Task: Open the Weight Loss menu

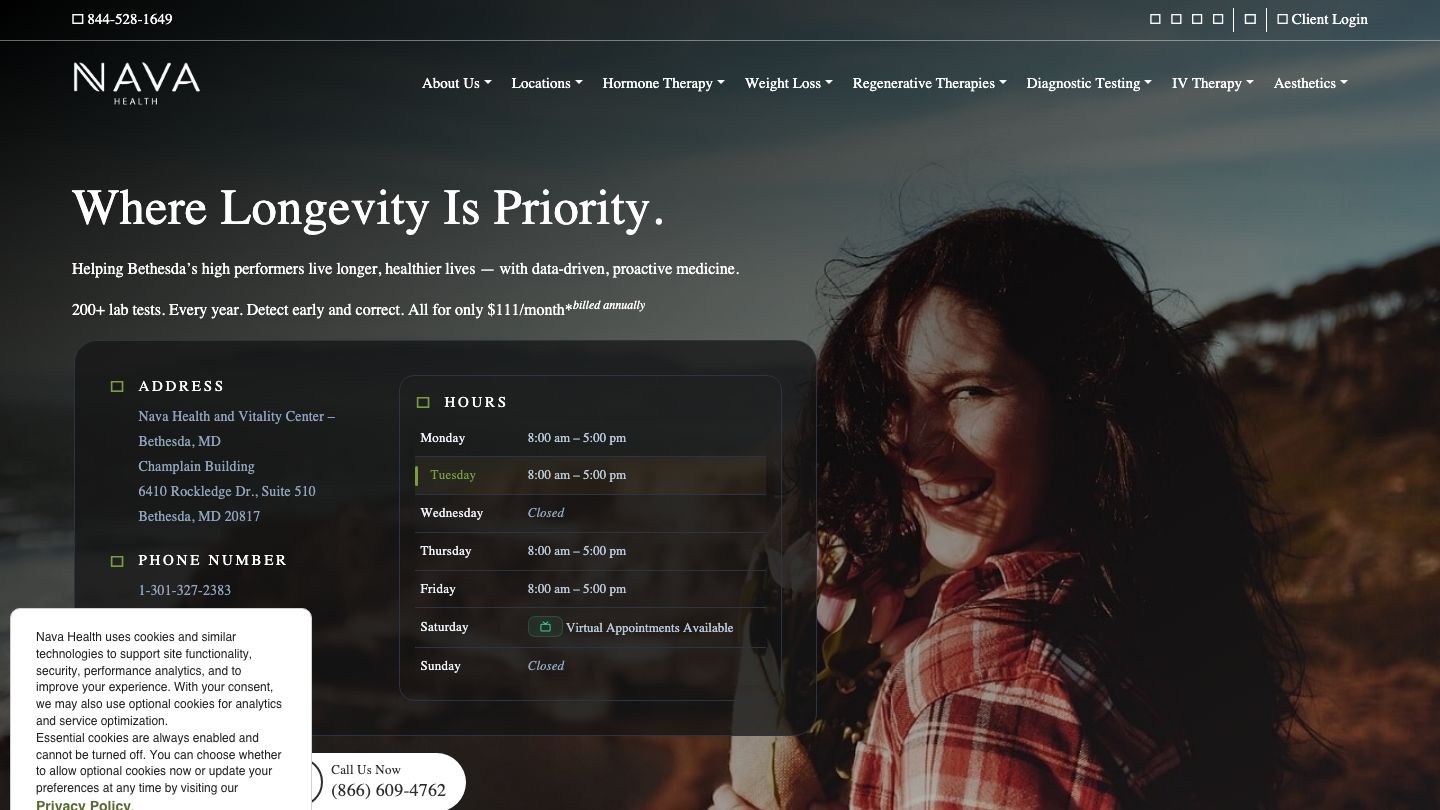Action: click(788, 83)
